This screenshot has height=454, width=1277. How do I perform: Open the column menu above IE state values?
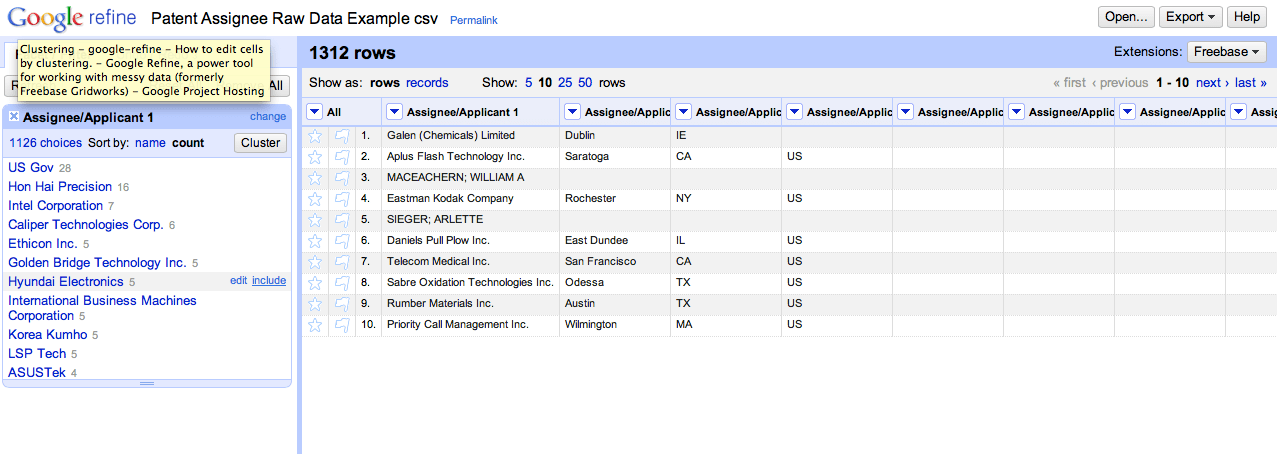point(683,112)
